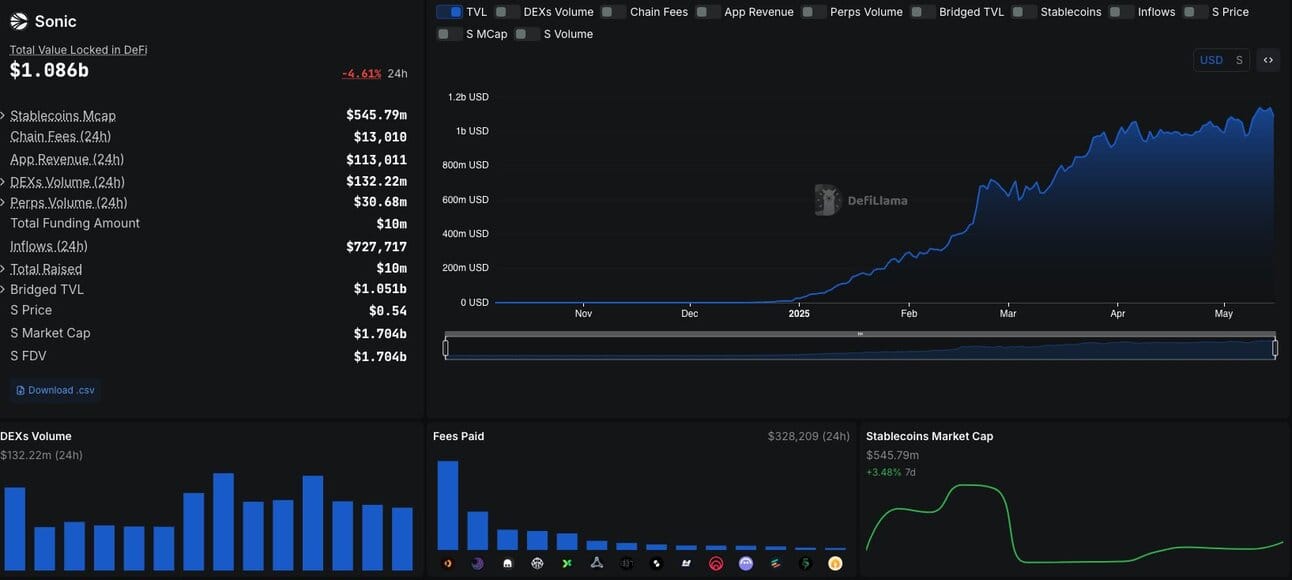Image resolution: width=1292 pixels, height=580 pixels.
Task: Enable the Inflows chart toggle
Action: [1122, 12]
